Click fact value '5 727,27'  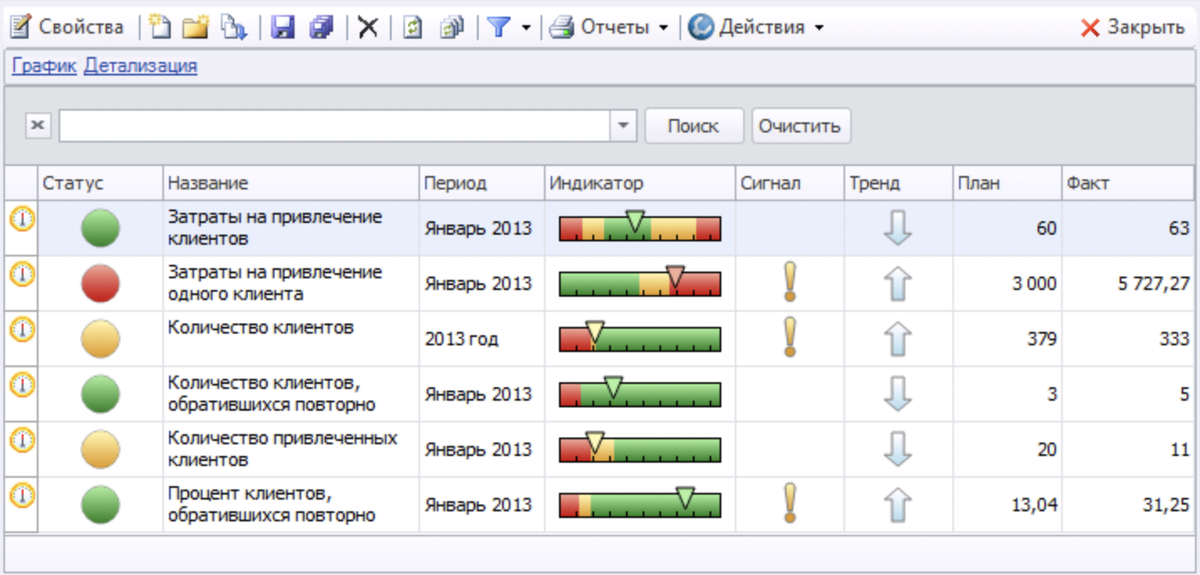tap(1153, 284)
